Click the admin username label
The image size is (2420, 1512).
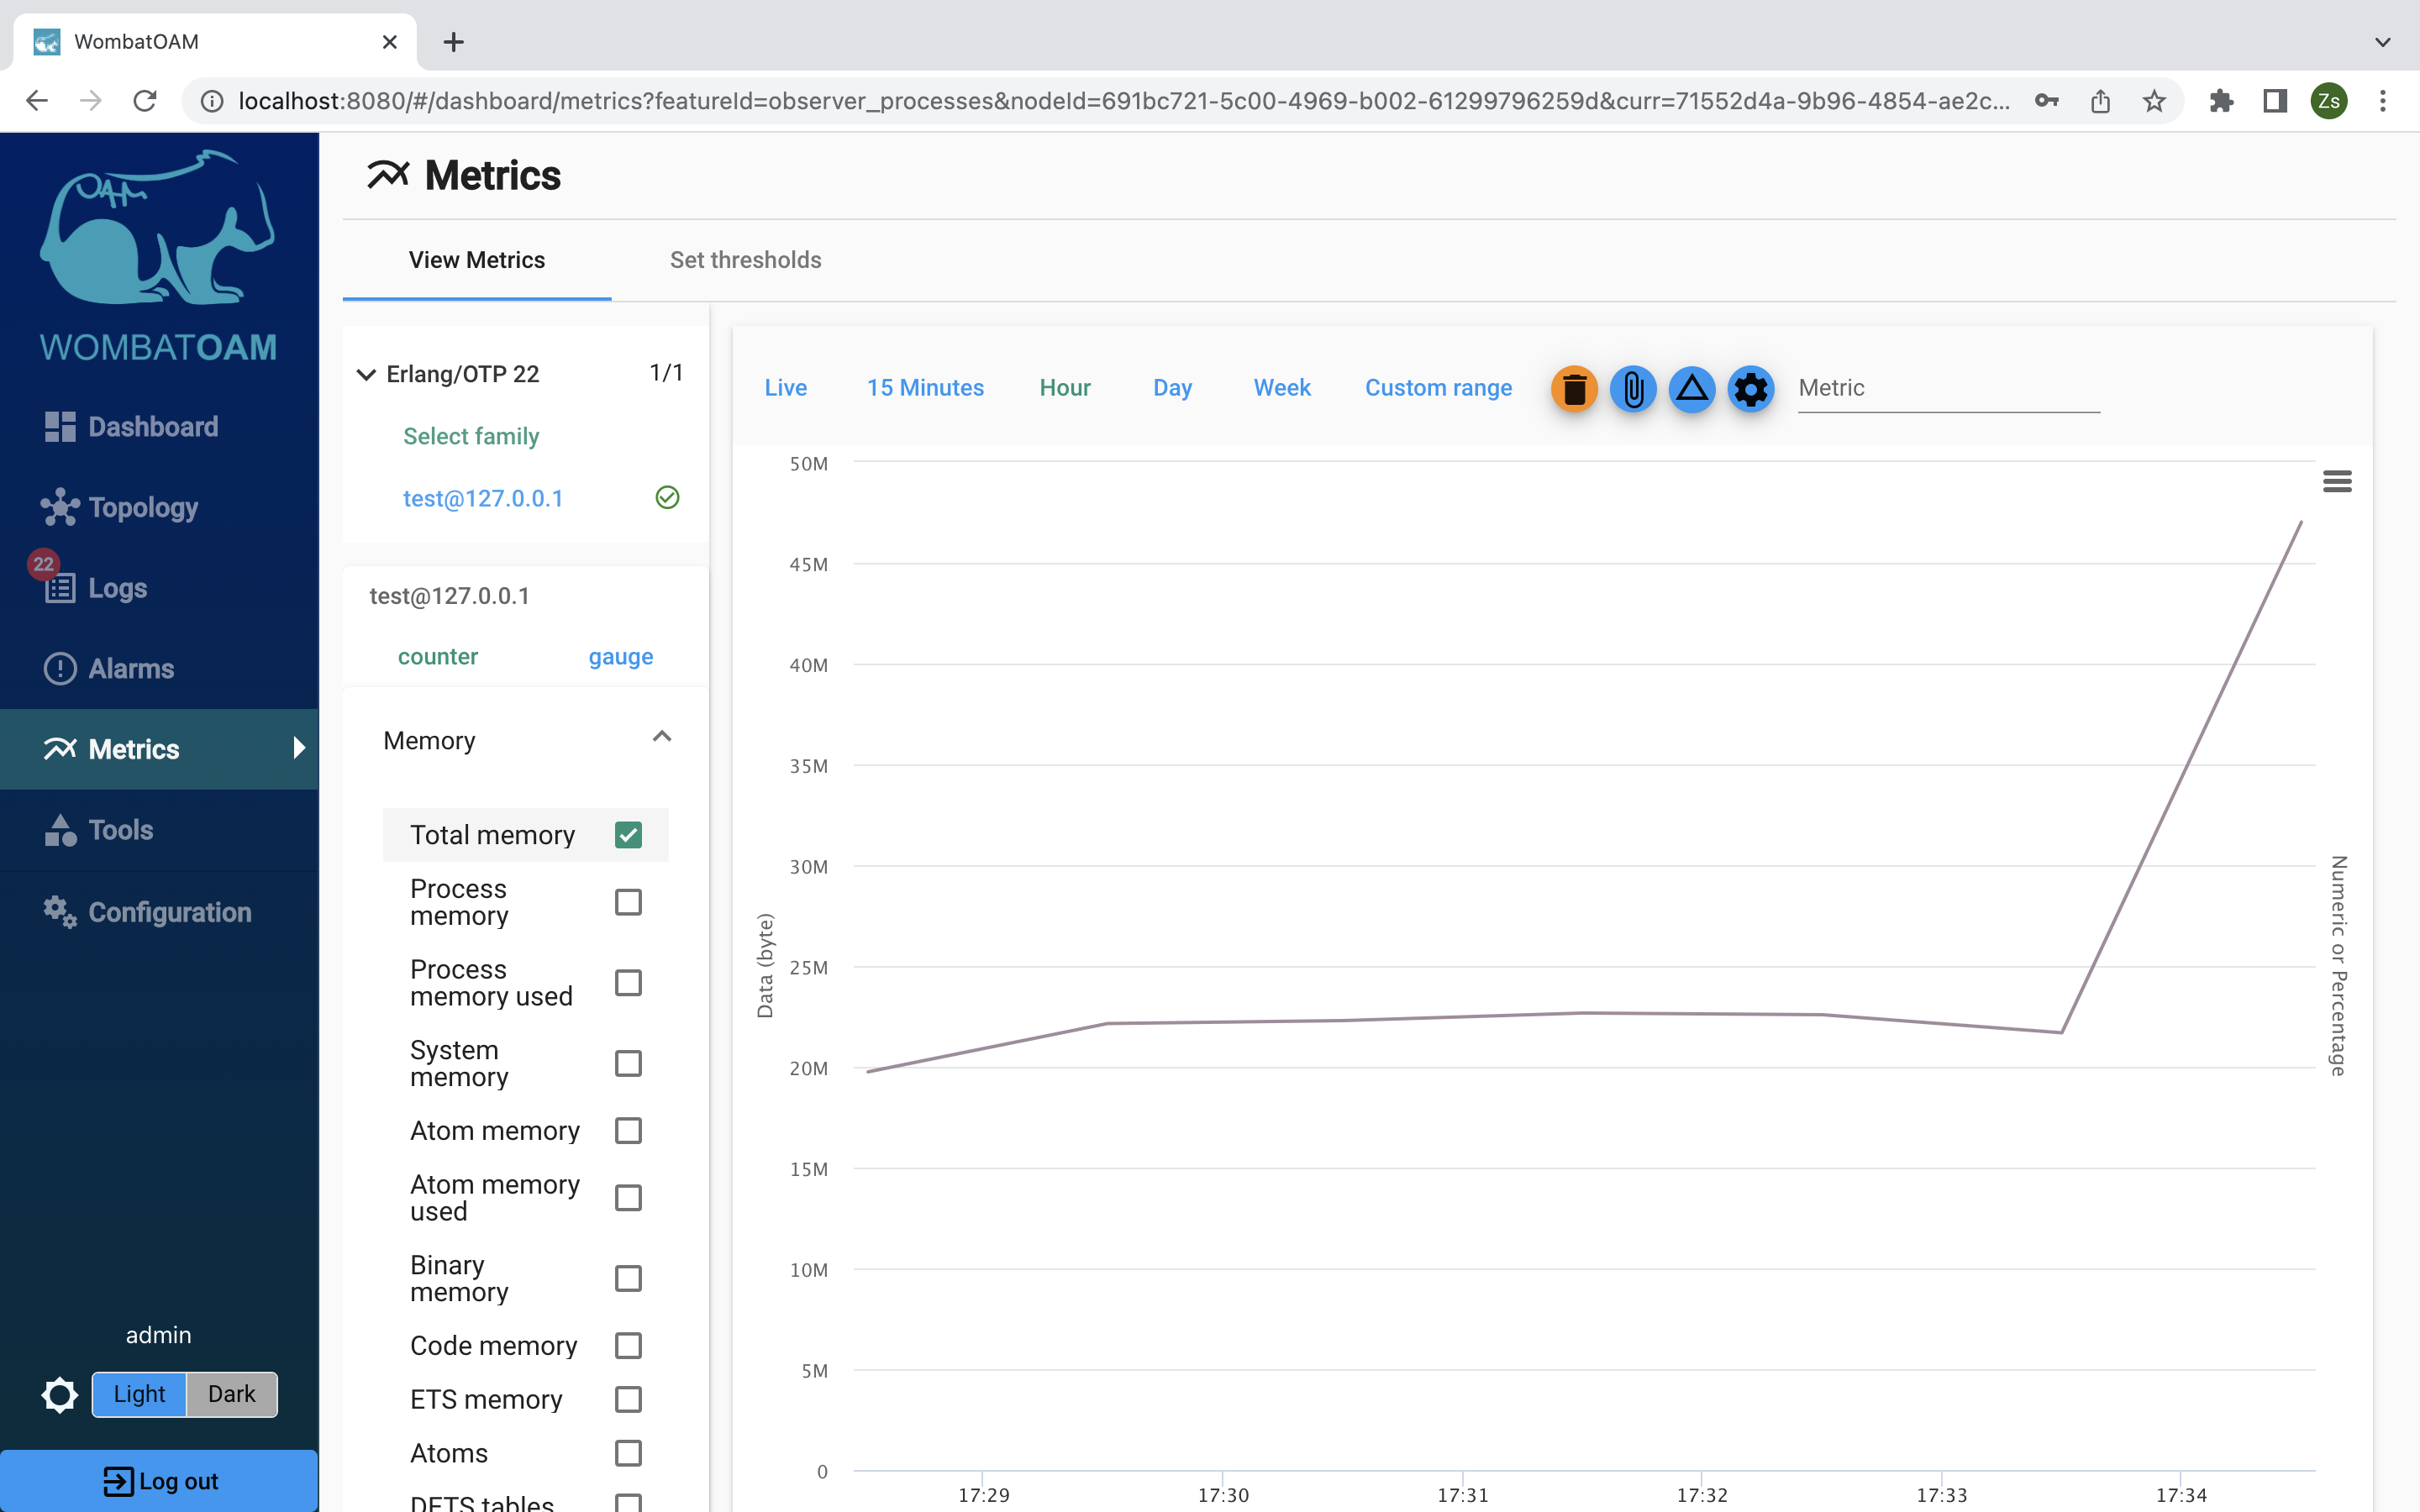[158, 1335]
